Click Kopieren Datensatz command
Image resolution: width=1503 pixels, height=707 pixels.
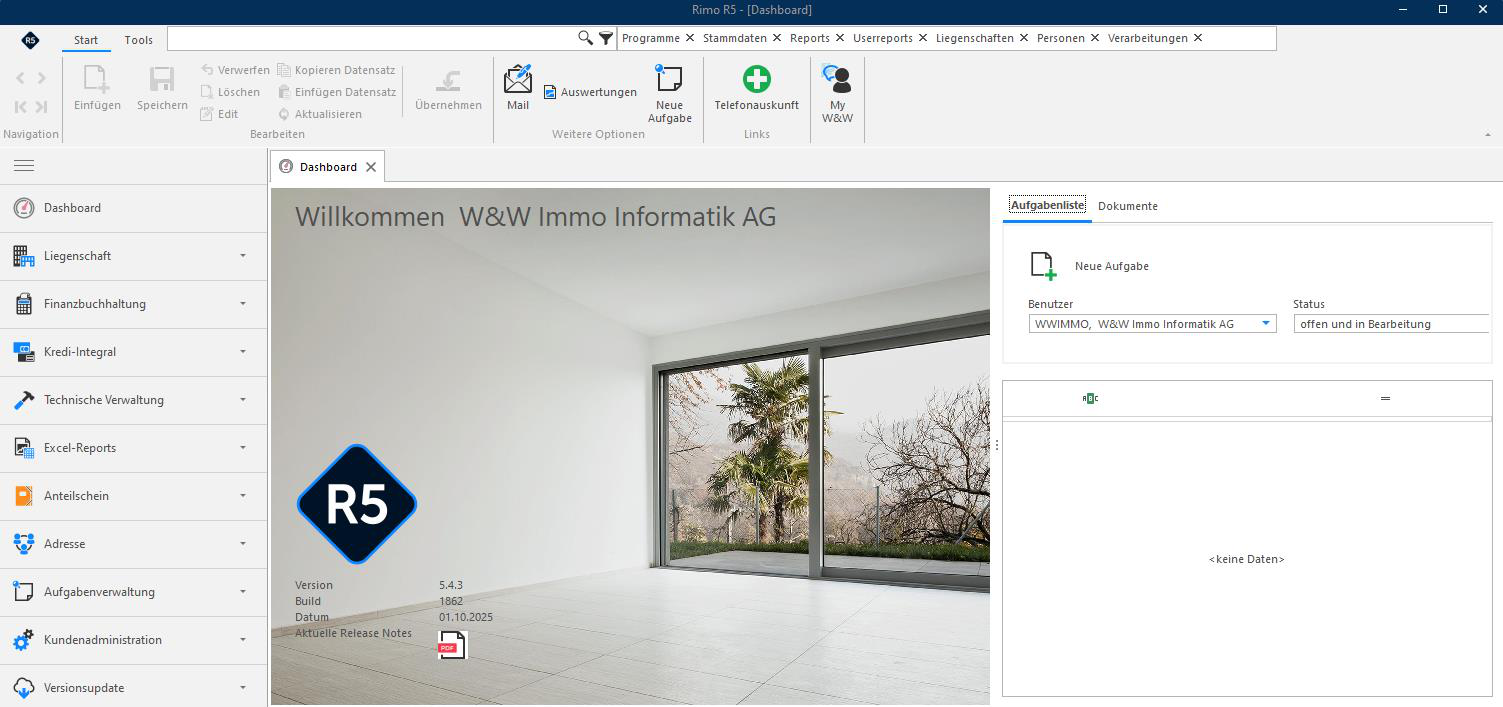pos(336,70)
